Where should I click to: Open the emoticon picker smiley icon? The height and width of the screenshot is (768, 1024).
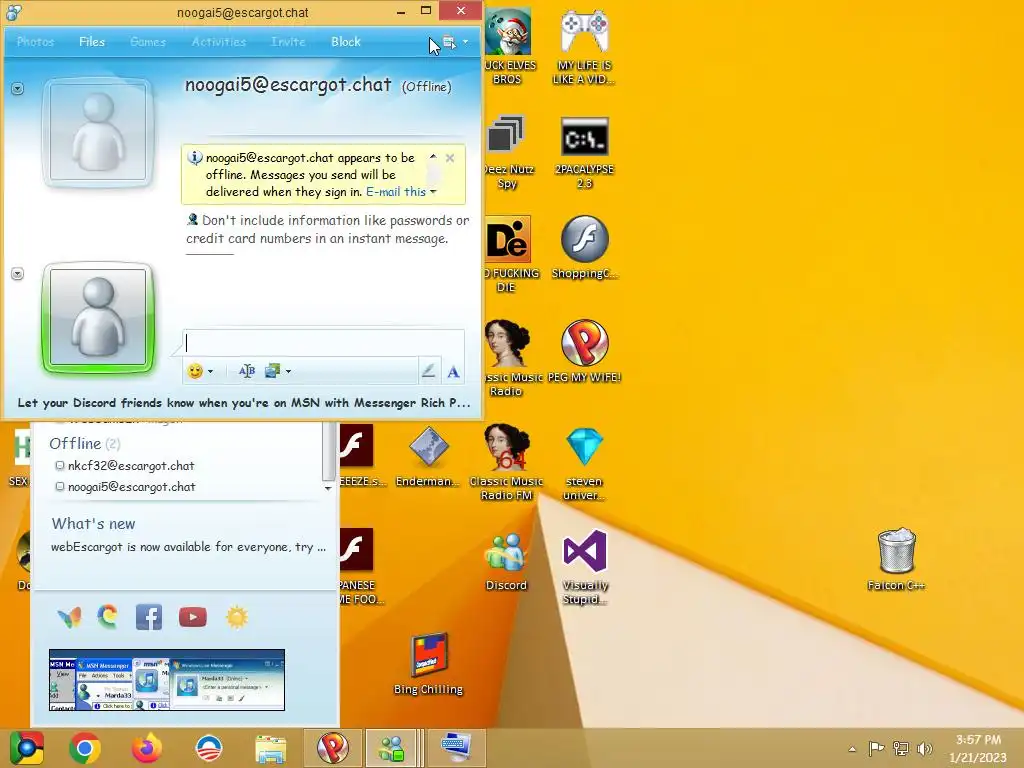(195, 371)
